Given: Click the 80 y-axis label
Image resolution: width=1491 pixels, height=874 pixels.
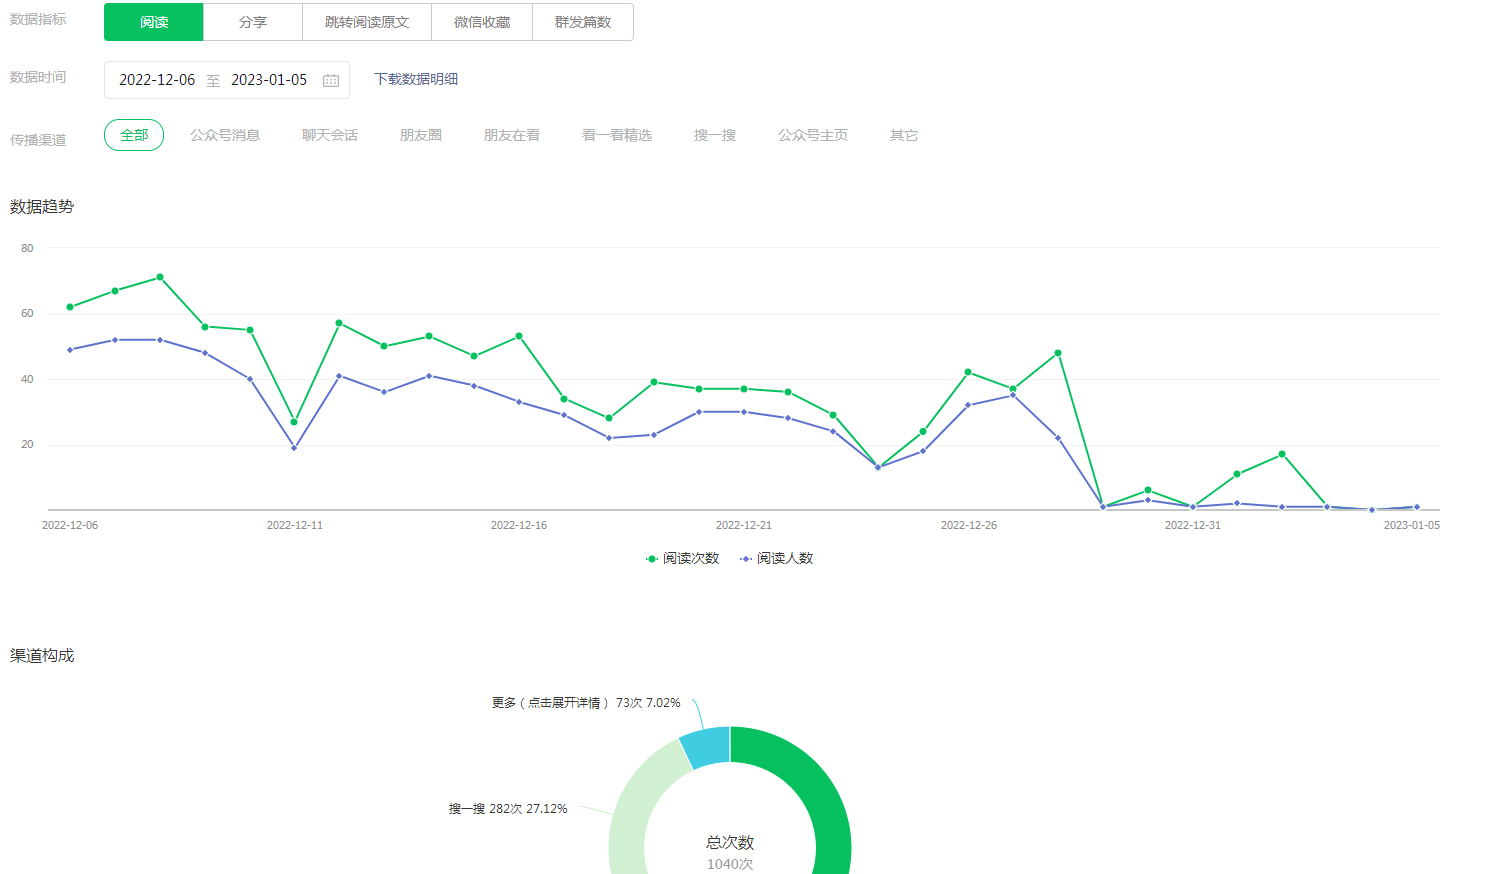Looking at the screenshot, I should [27, 248].
